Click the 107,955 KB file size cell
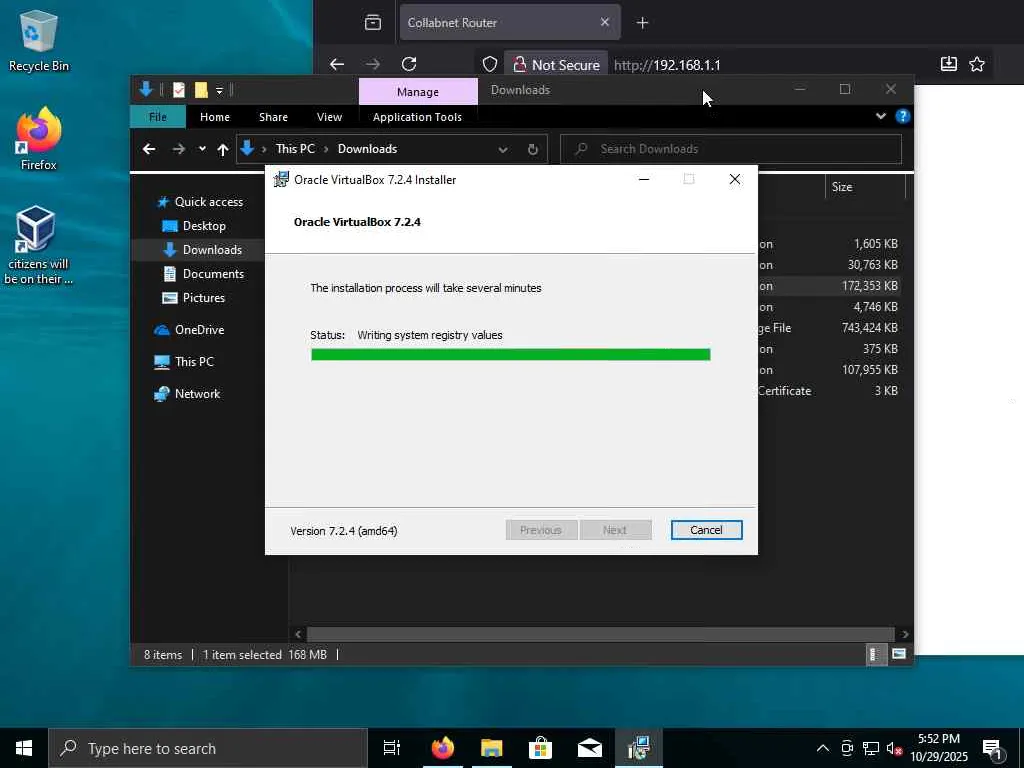 pyautogui.click(x=869, y=370)
